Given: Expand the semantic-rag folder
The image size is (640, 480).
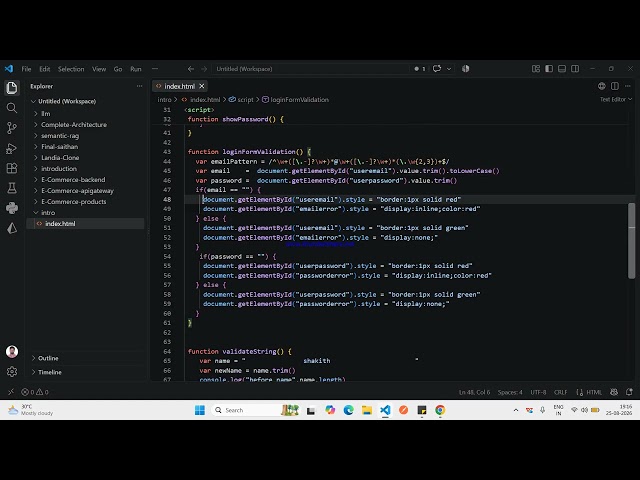Looking at the screenshot, I should pos(86,136).
